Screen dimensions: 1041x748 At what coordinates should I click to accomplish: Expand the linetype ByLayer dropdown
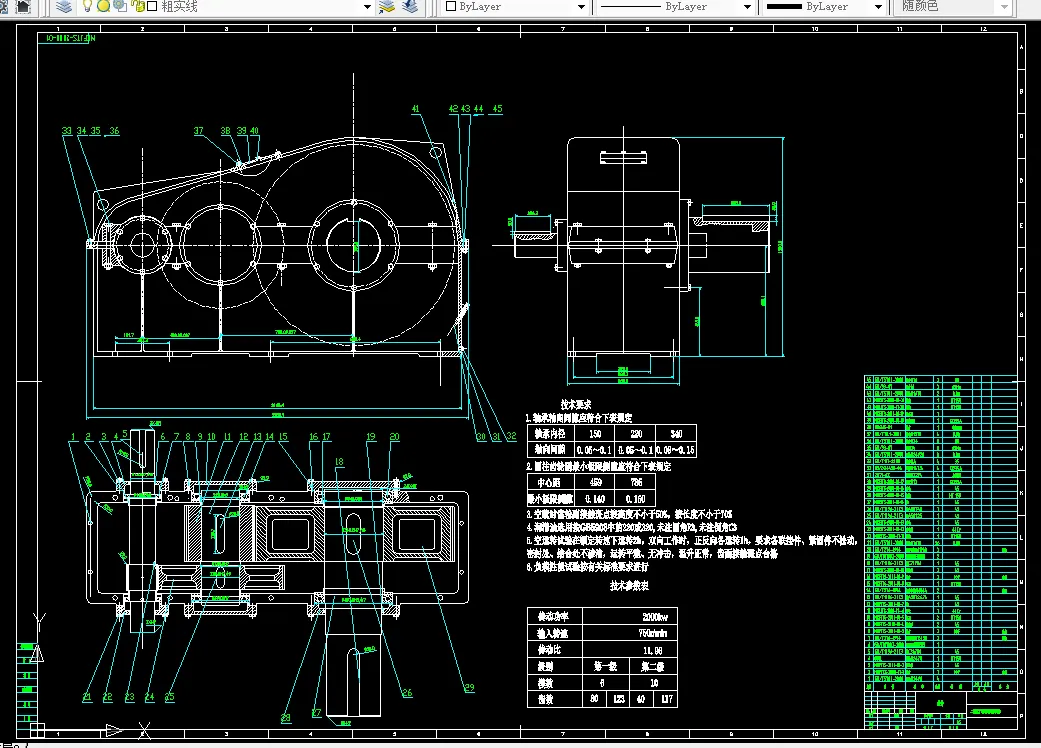coord(747,7)
